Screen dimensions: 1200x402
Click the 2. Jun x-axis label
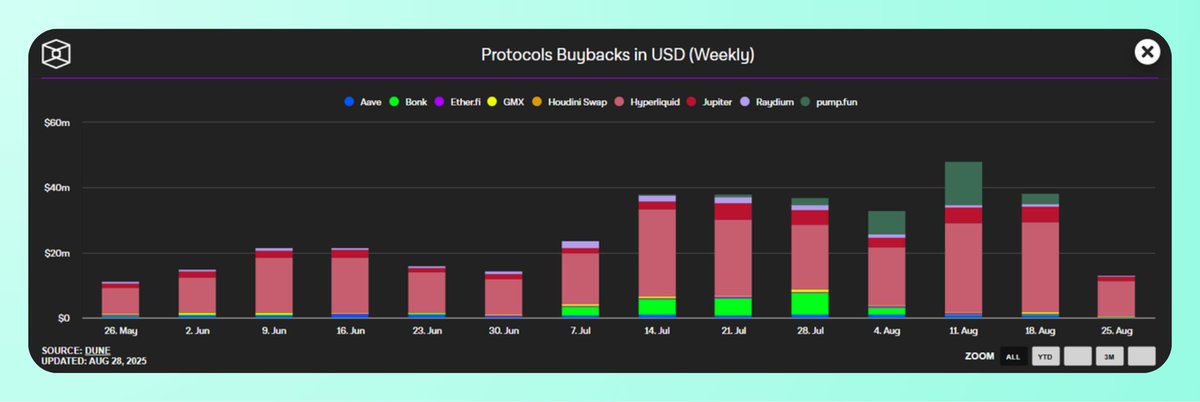[x=197, y=332]
